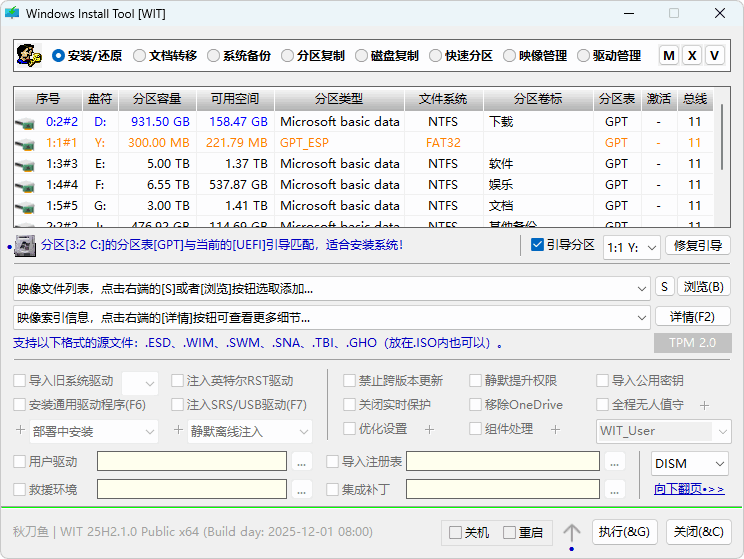Toggle the 关机 checkbox
Image resolution: width=744 pixels, height=559 pixels.
pos(455,532)
